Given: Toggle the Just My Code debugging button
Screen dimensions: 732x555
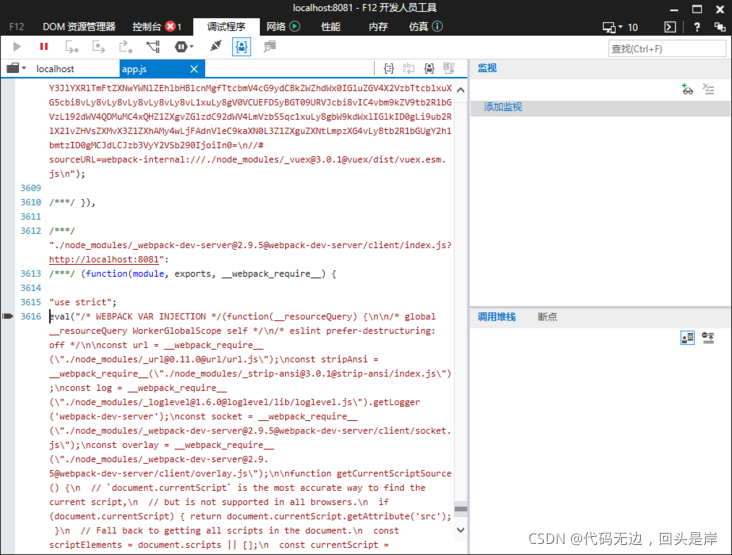Looking at the screenshot, I should coord(242,46).
